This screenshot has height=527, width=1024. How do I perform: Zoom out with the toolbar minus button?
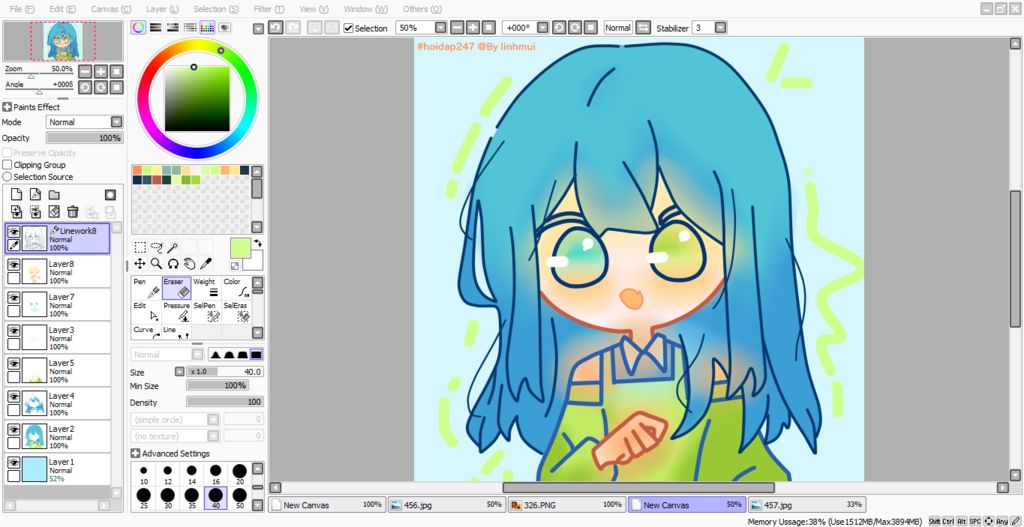click(x=457, y=28)
